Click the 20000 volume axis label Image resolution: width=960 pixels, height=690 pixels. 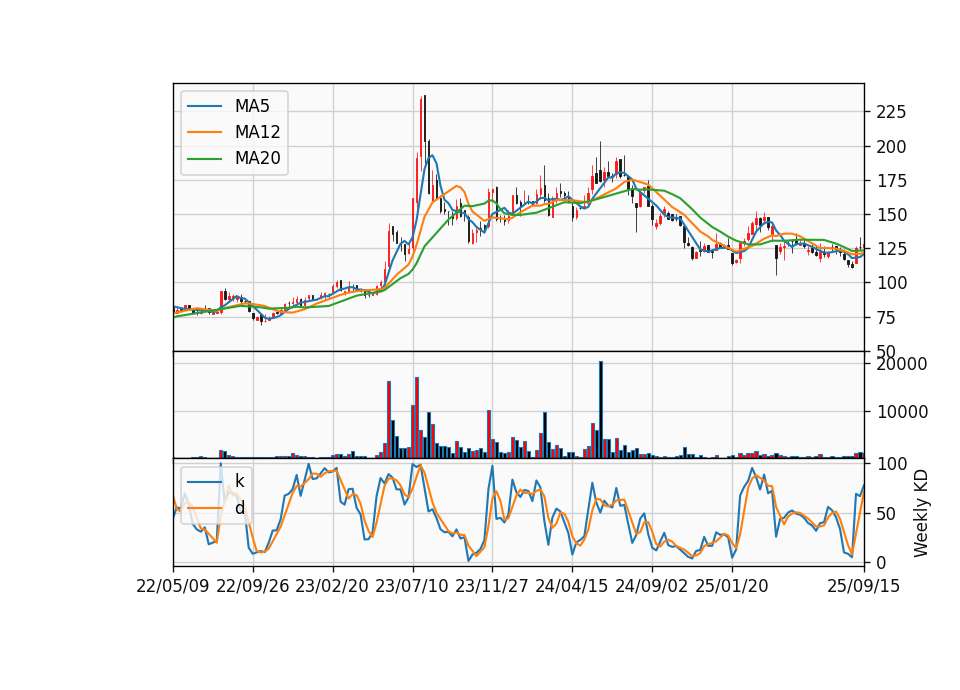pos(902,364)
